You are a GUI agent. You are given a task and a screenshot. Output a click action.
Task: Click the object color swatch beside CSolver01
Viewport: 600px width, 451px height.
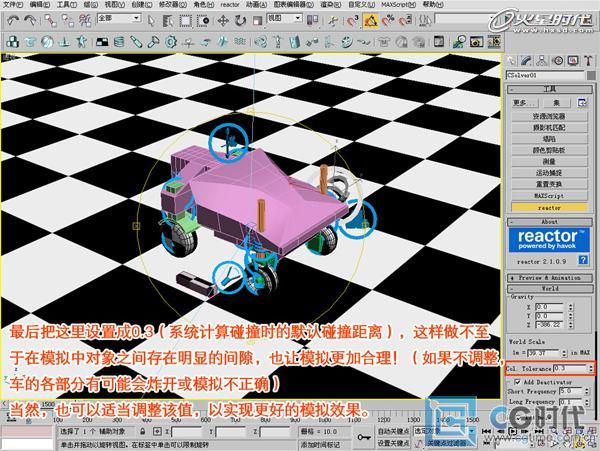(591, 75)
